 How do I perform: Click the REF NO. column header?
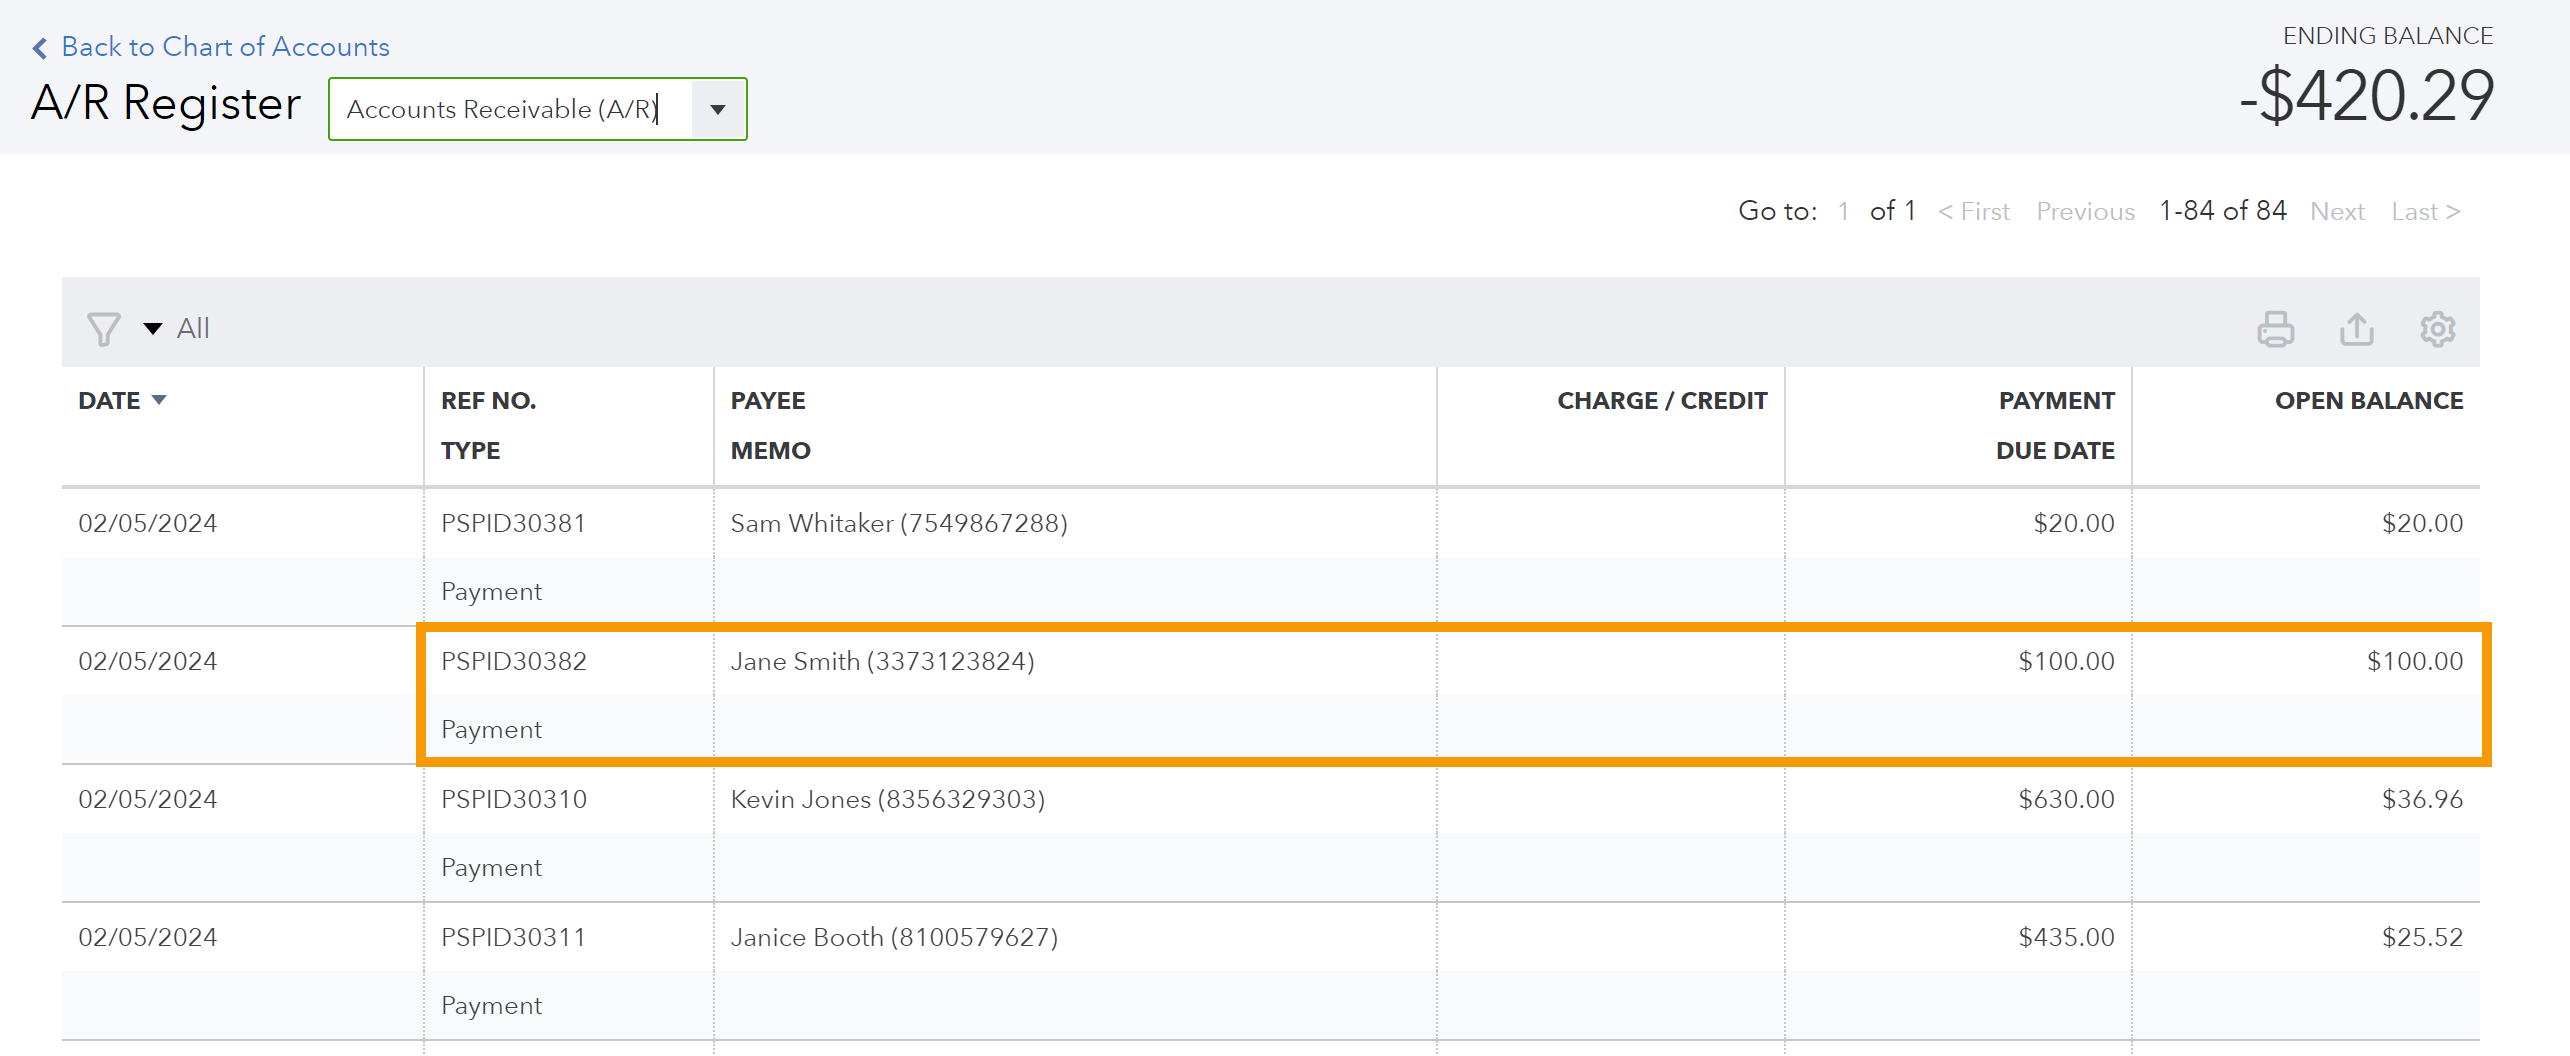tap(488, 401)
